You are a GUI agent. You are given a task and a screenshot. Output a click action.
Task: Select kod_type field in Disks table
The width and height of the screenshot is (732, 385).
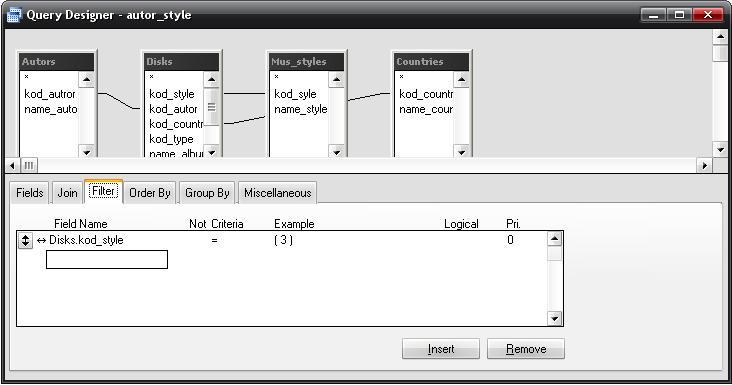(171, 139)
